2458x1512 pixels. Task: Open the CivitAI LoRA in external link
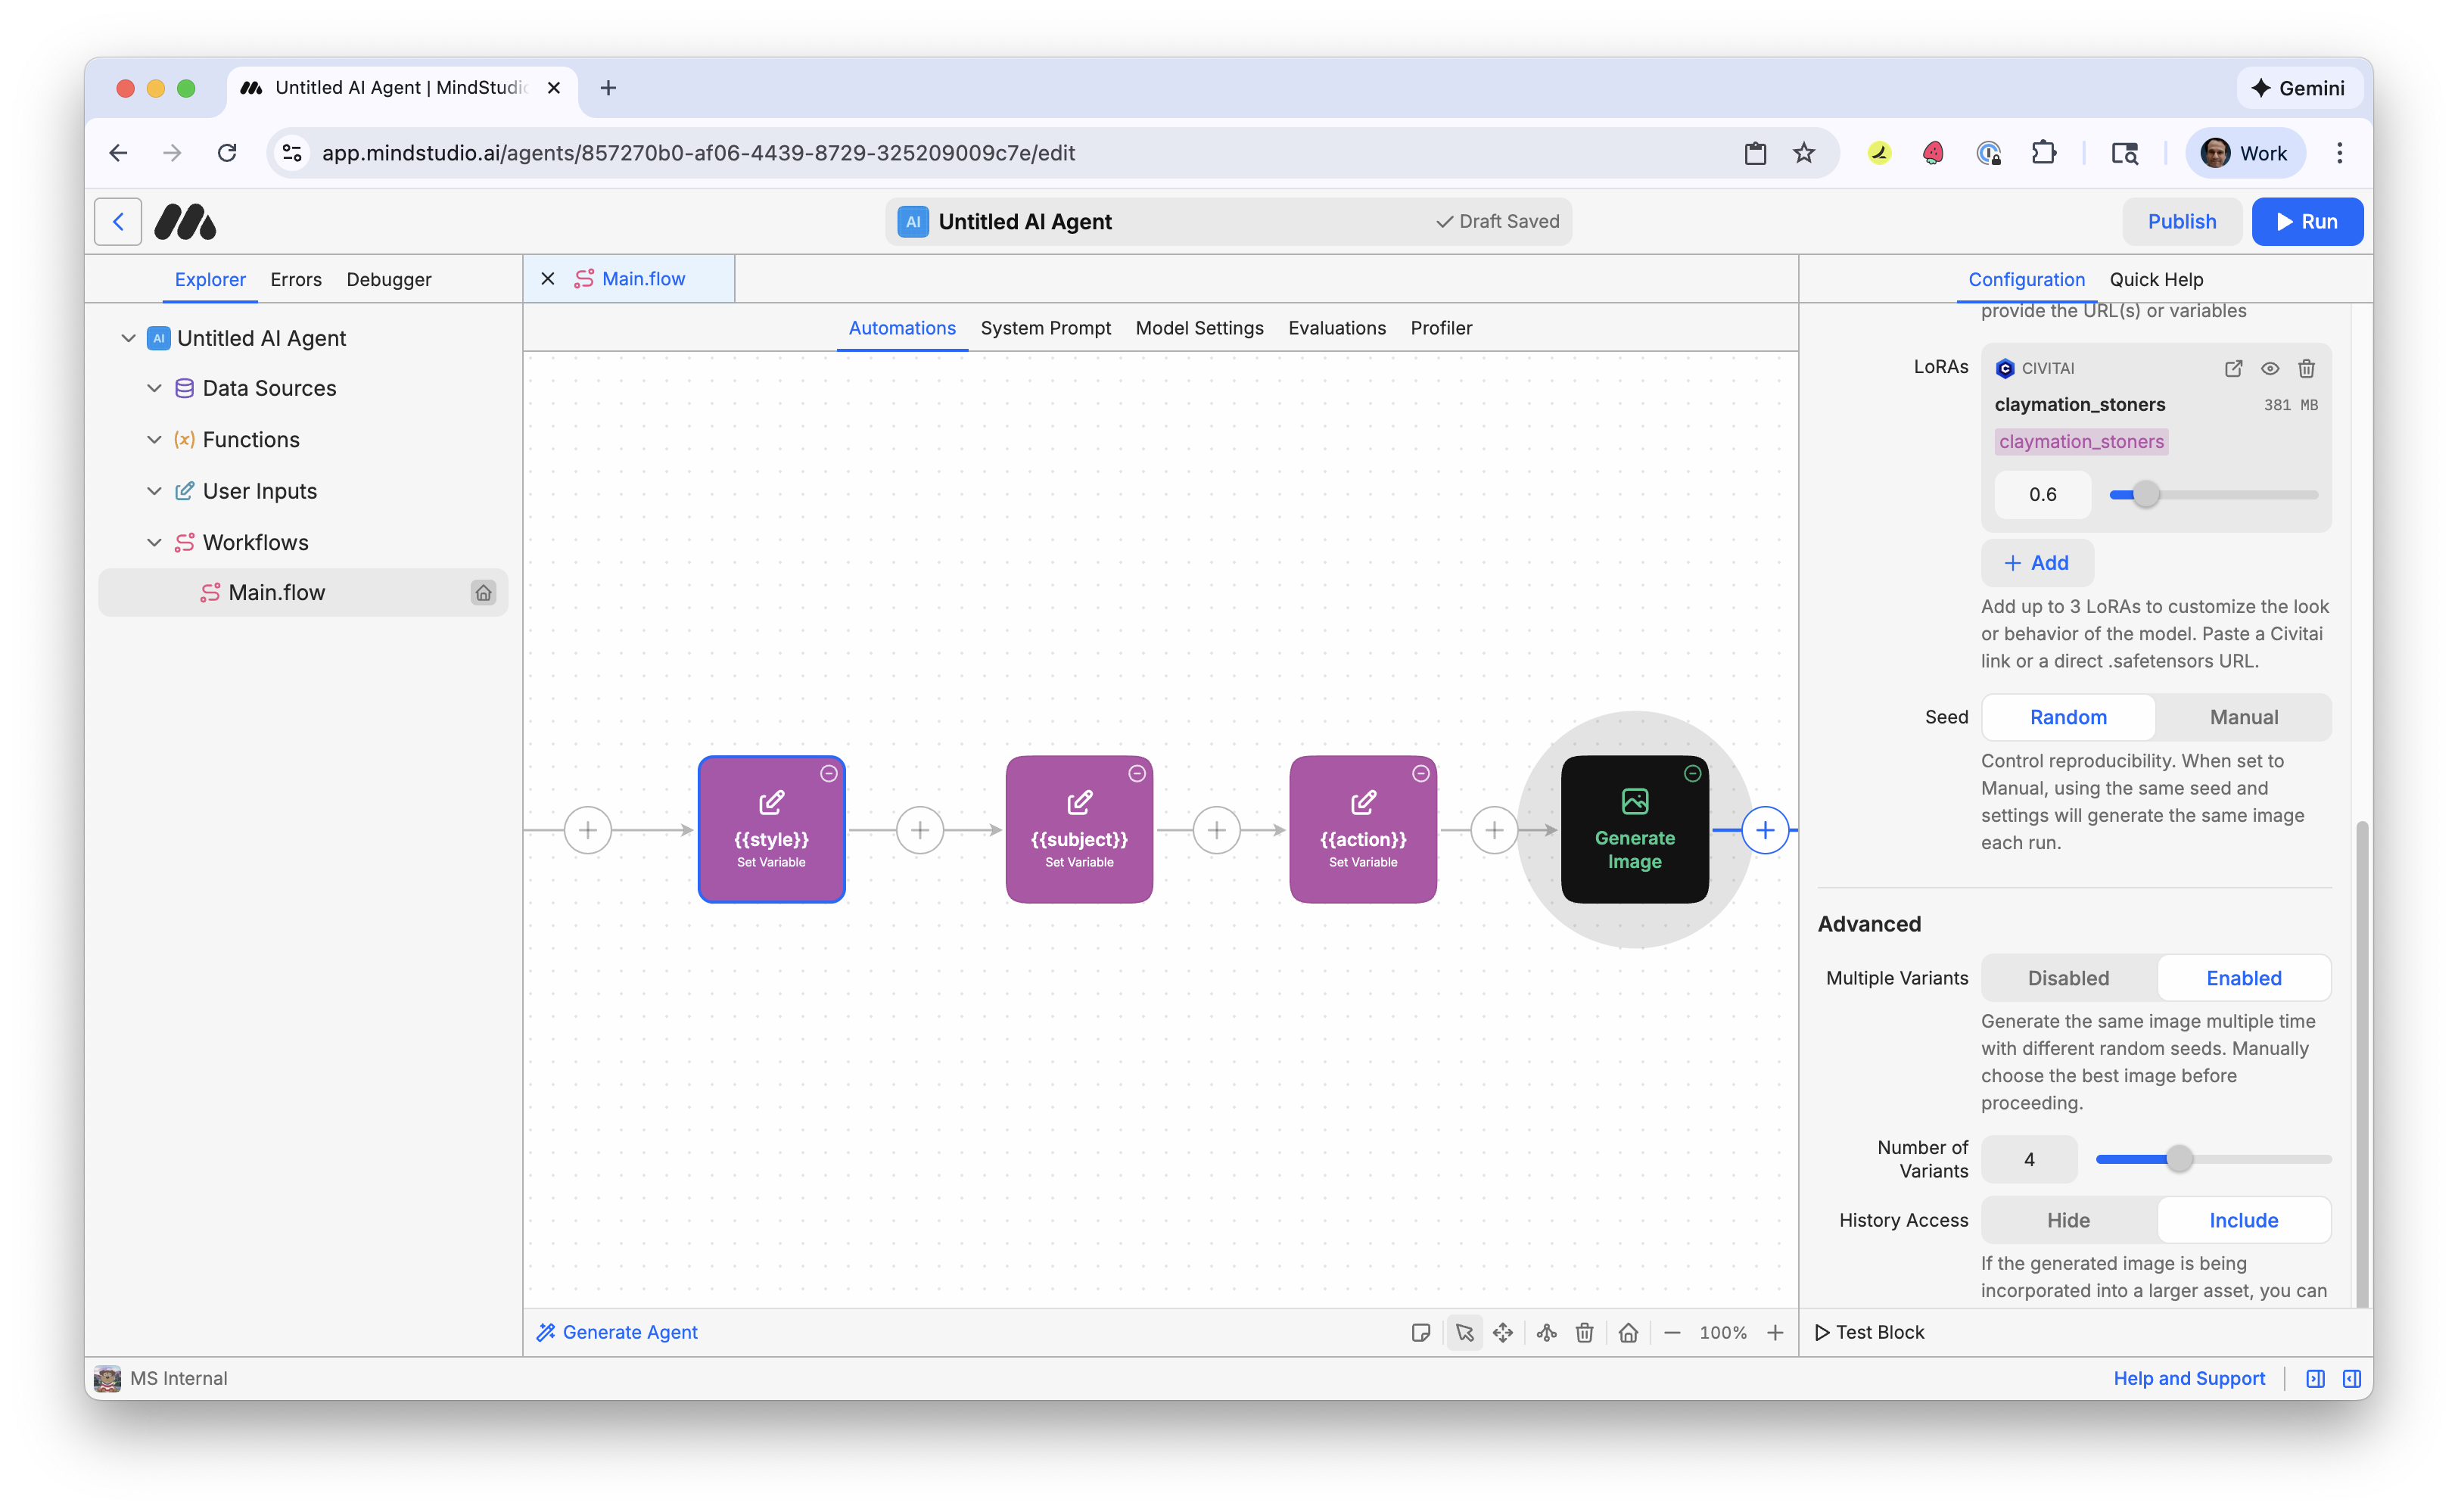(x=2233, y=368)
